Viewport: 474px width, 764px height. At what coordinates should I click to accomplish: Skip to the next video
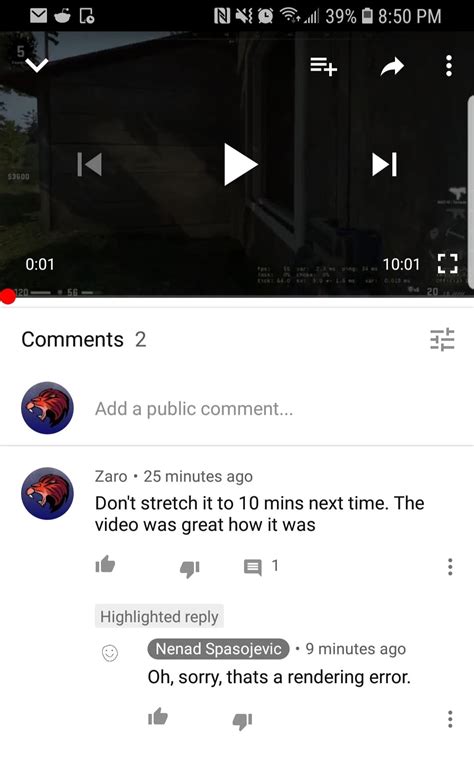(x=384, y=165)
